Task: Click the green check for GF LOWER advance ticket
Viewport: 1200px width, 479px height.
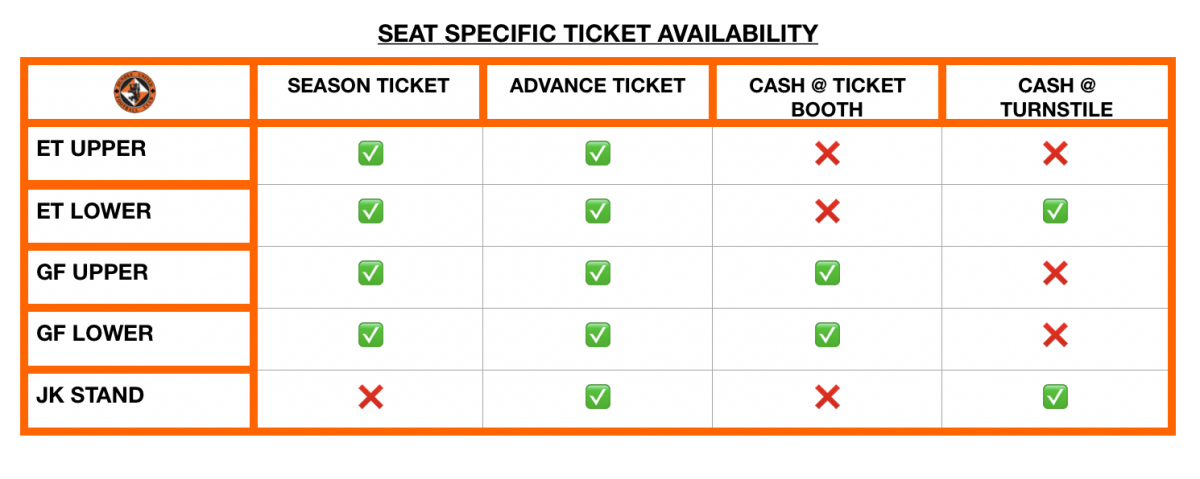Action: point(598,335)
